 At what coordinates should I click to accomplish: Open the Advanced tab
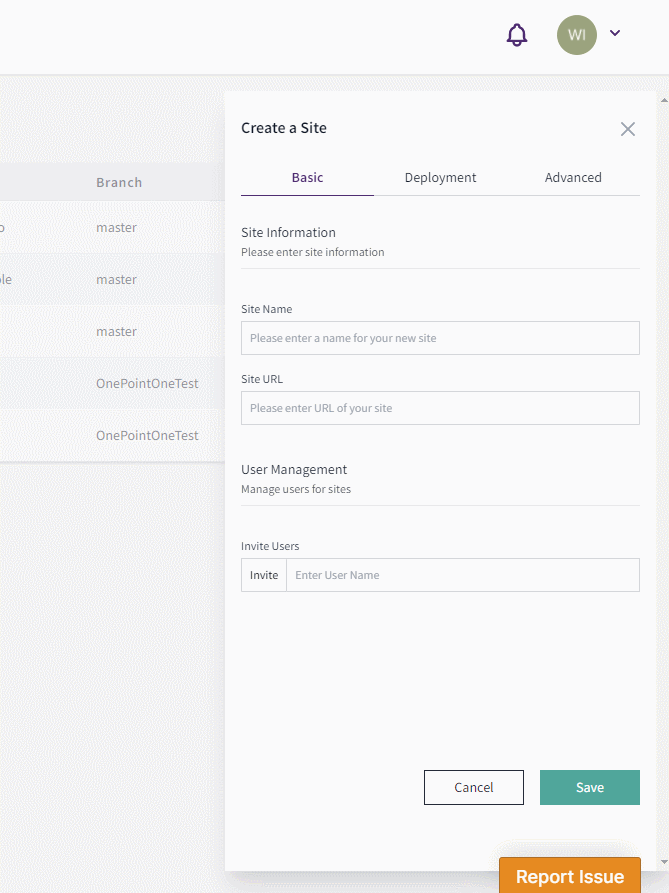[573, 178]
